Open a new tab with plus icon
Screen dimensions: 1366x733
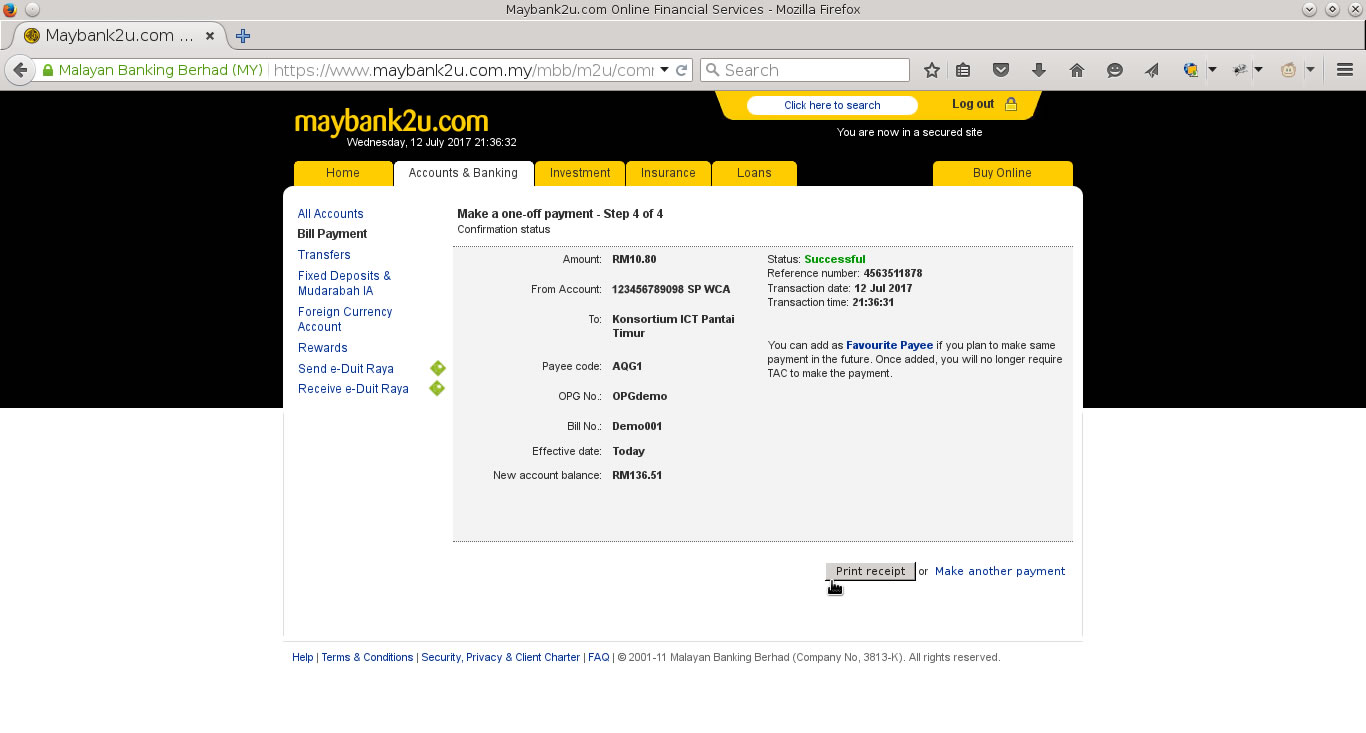click(x=242, y=36)
